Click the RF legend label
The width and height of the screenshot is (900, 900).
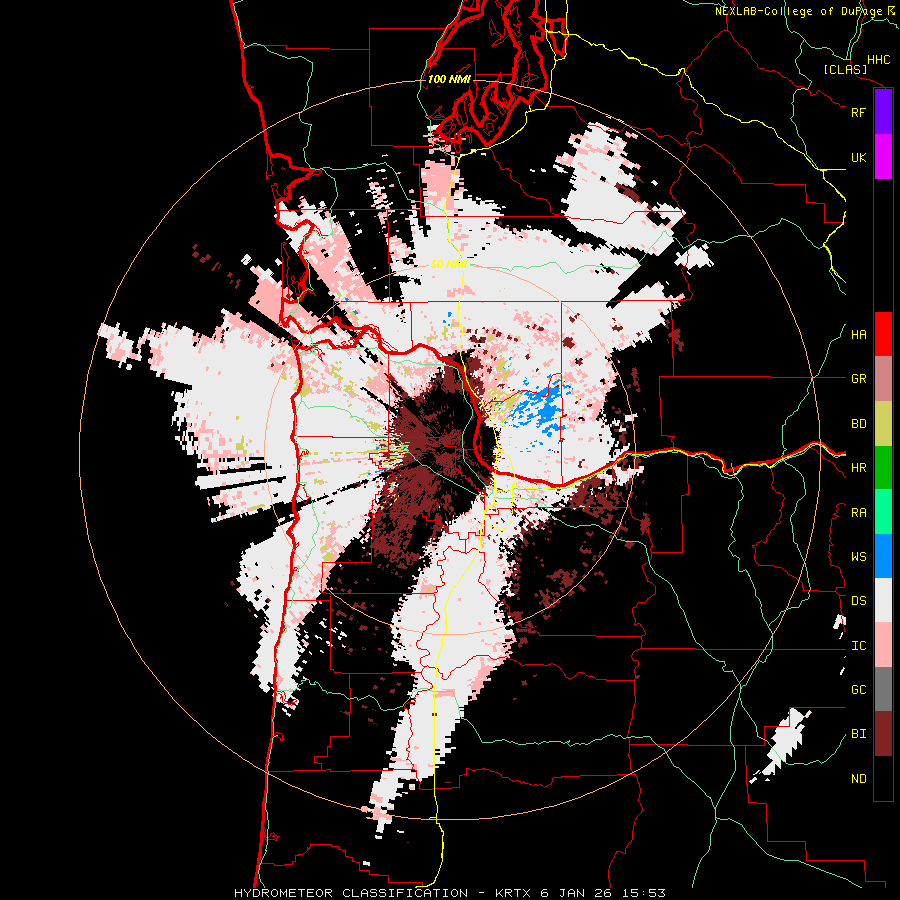[858, 112]
